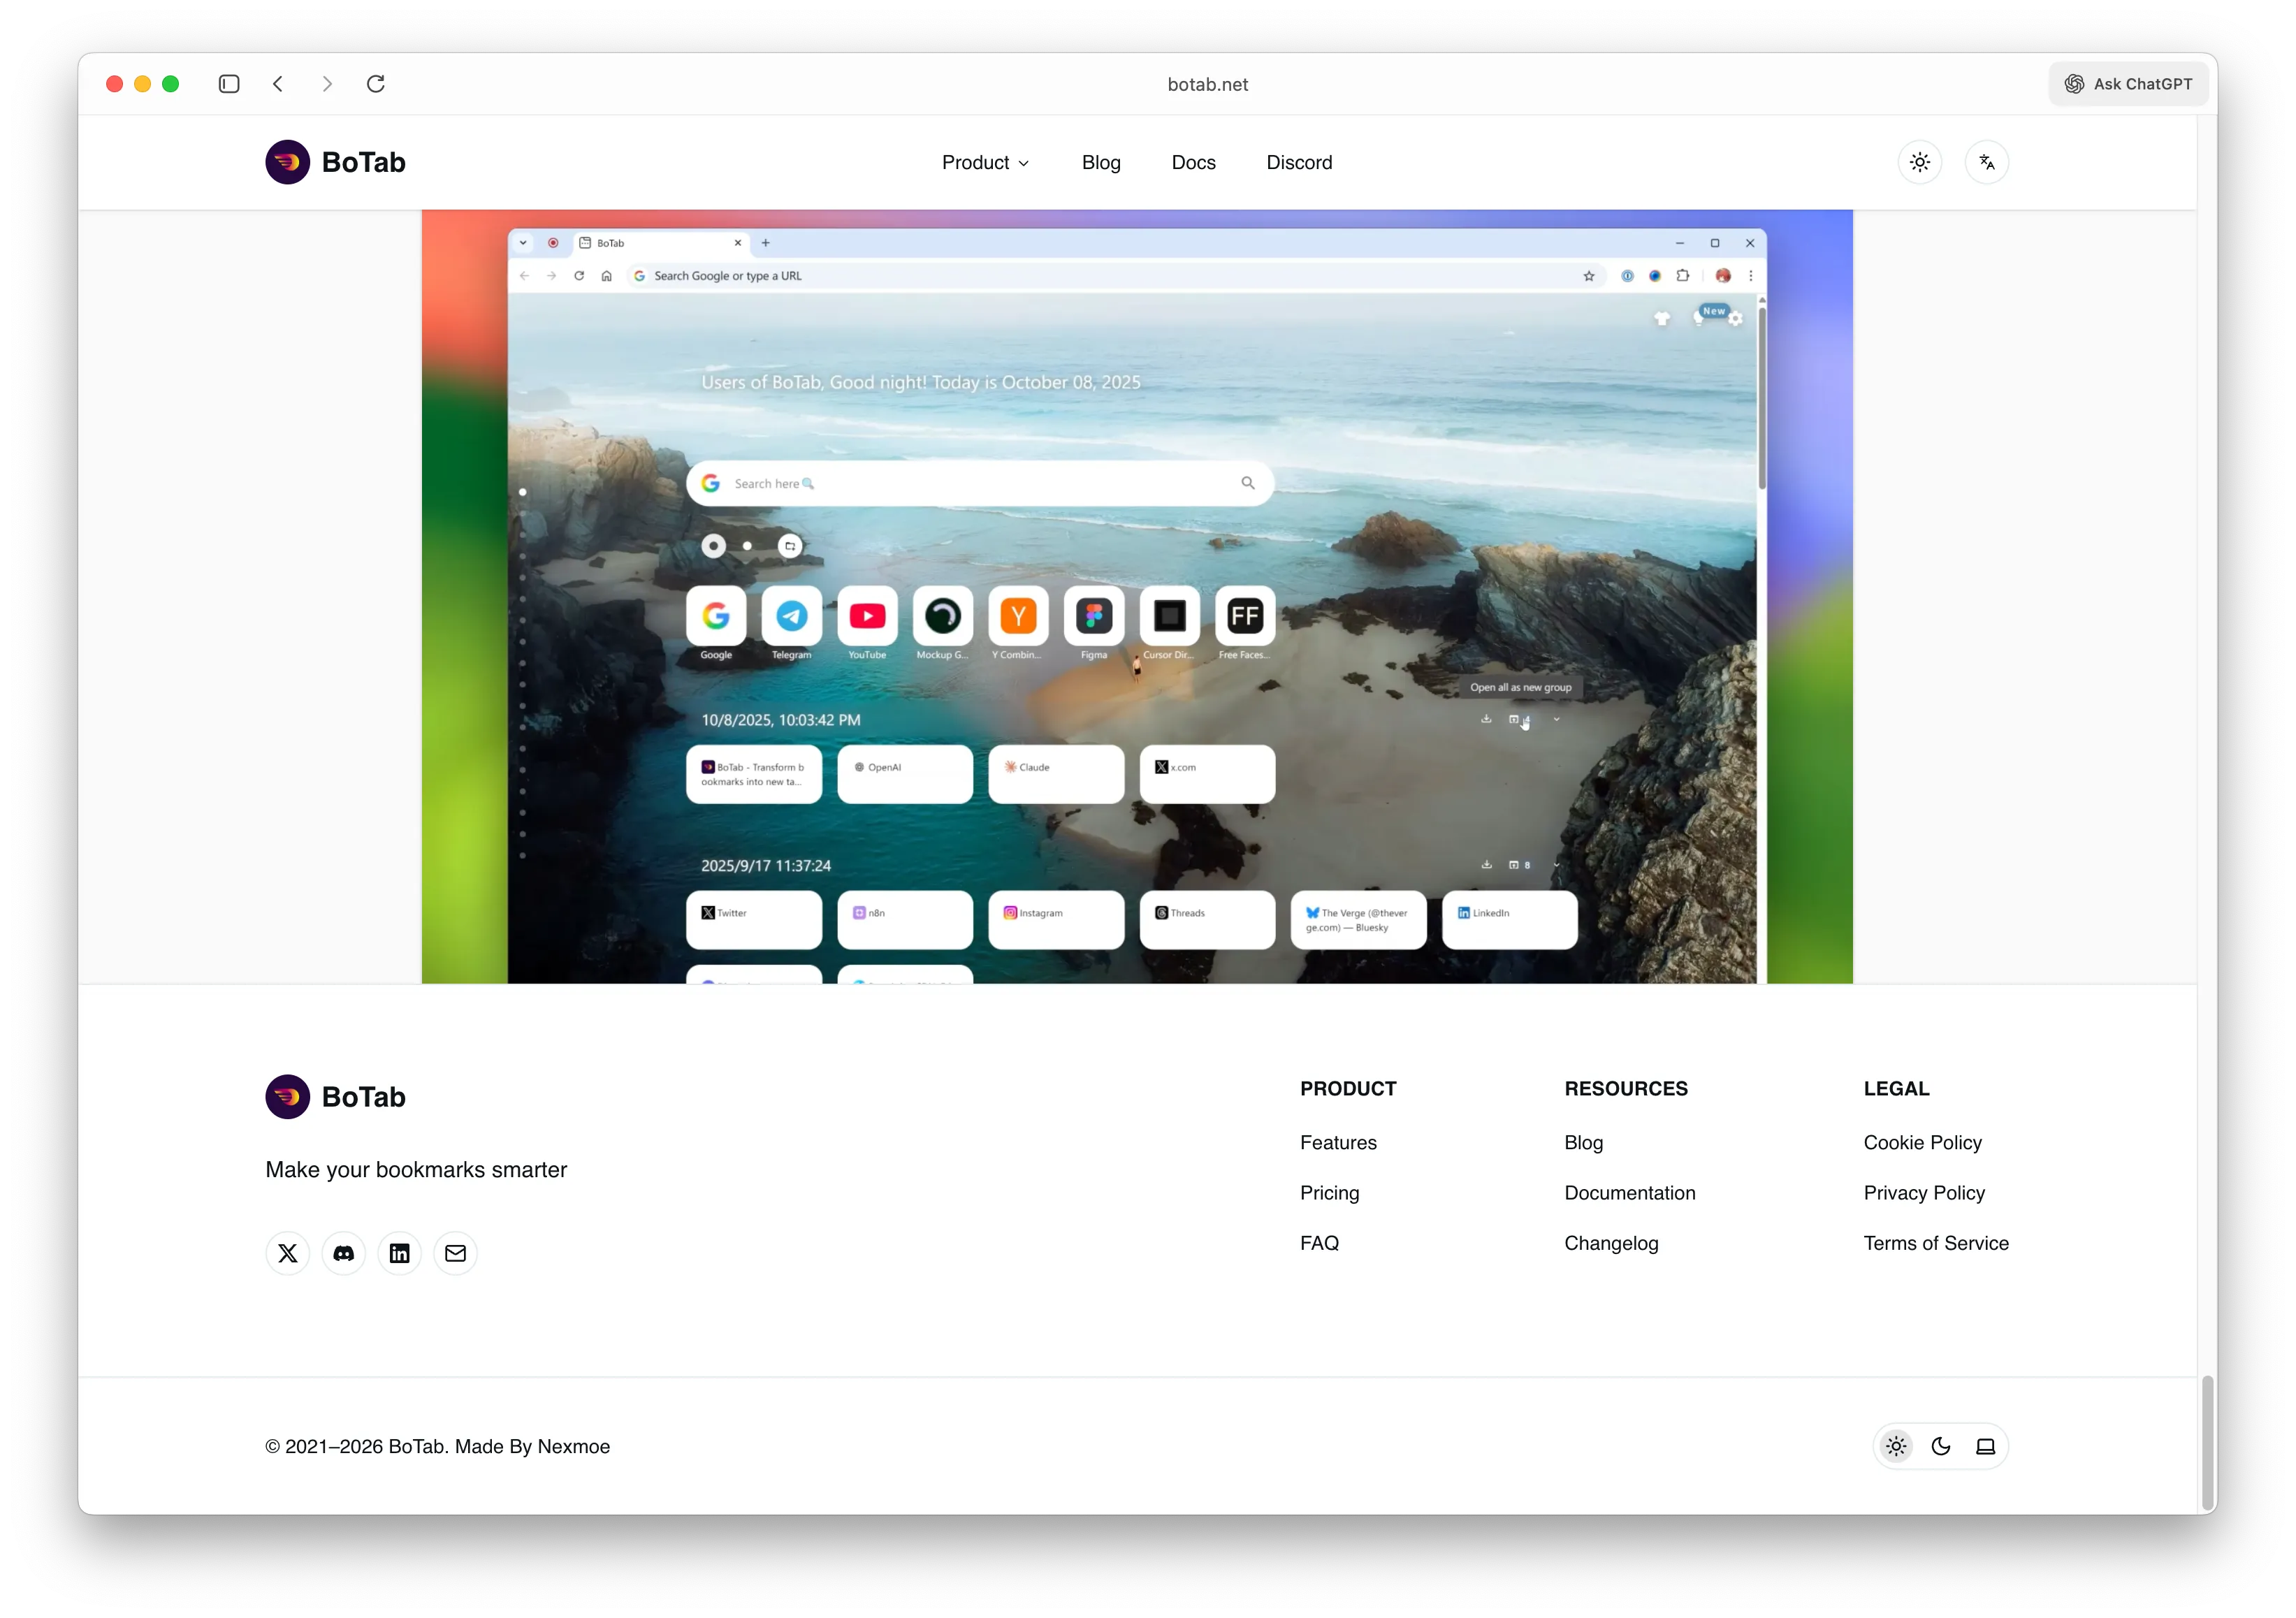Enable dark mode with the moon toggle
This screenshot has width=2296, height=1618.
point(1941,1446)
